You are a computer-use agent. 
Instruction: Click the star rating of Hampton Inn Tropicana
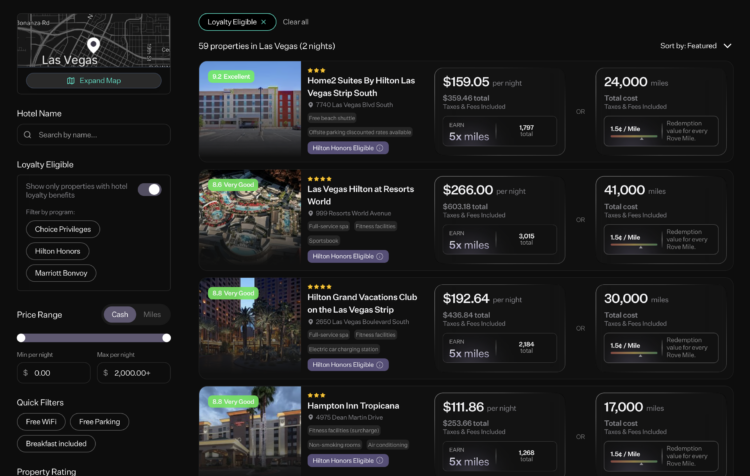pos(316,396)
